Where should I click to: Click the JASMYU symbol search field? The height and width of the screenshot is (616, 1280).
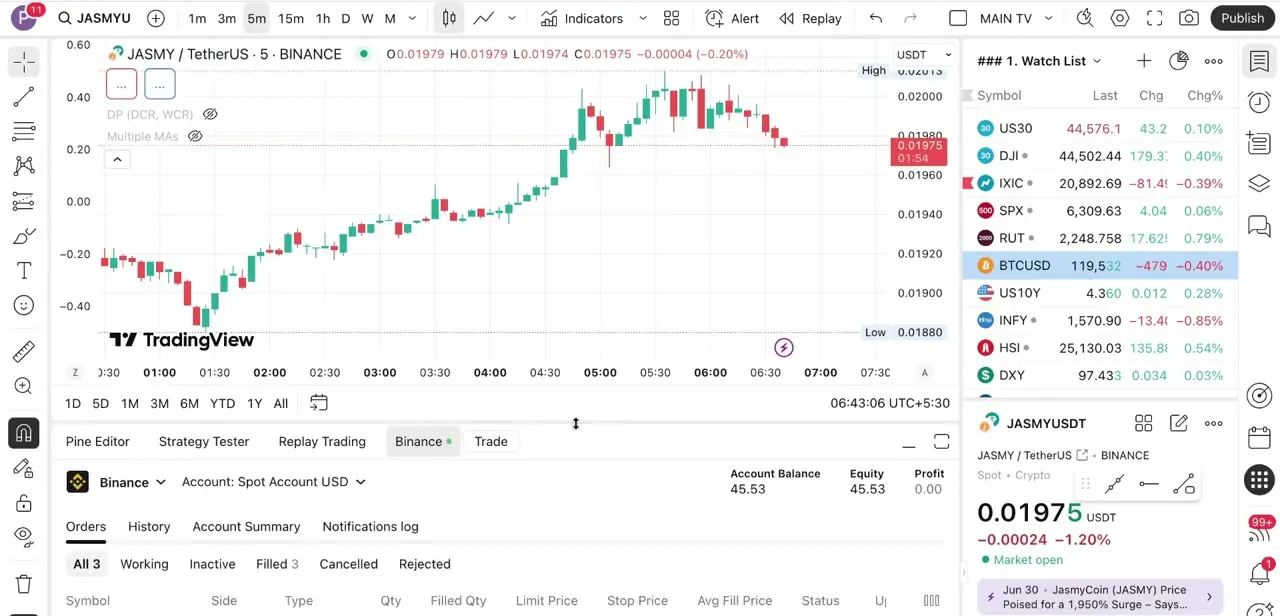point(94,18)
